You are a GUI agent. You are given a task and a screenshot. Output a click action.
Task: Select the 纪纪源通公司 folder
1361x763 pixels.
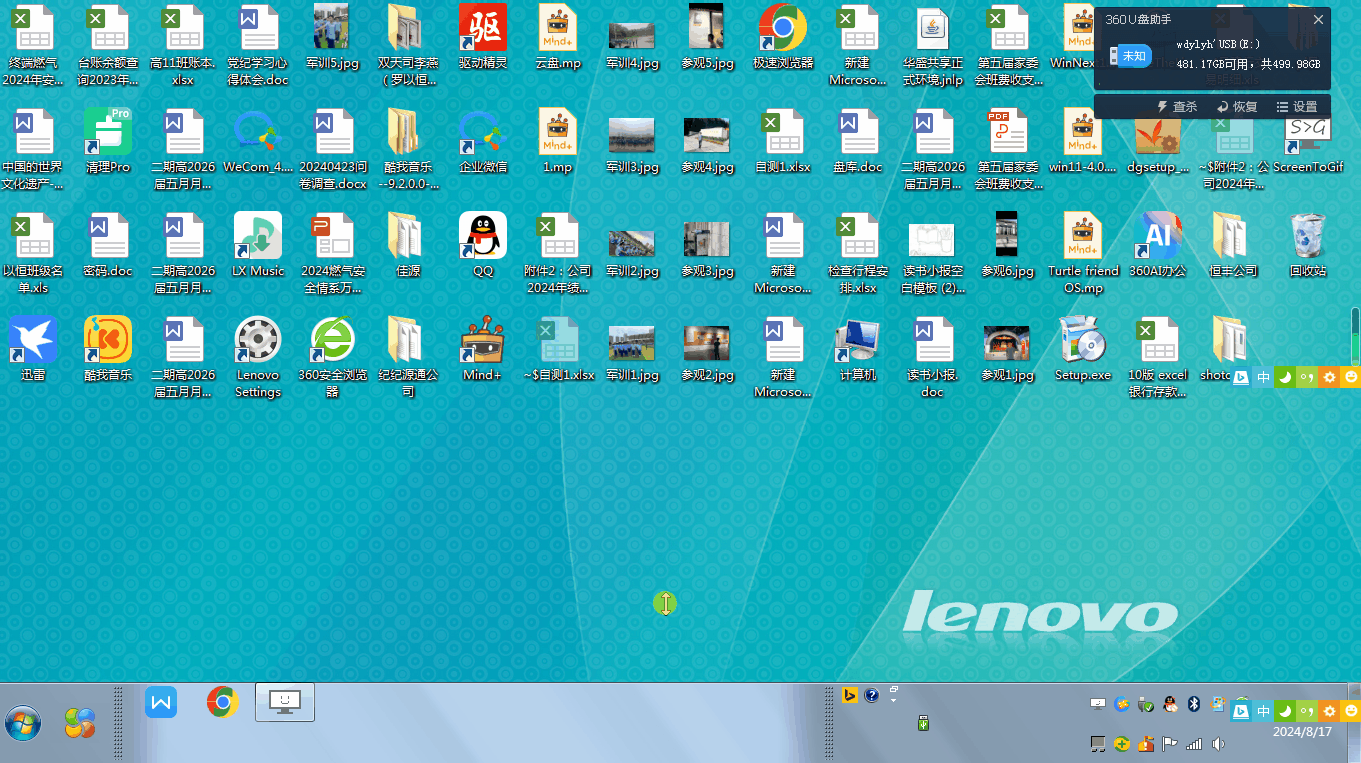pyautogui.click(x=408, y=358)
